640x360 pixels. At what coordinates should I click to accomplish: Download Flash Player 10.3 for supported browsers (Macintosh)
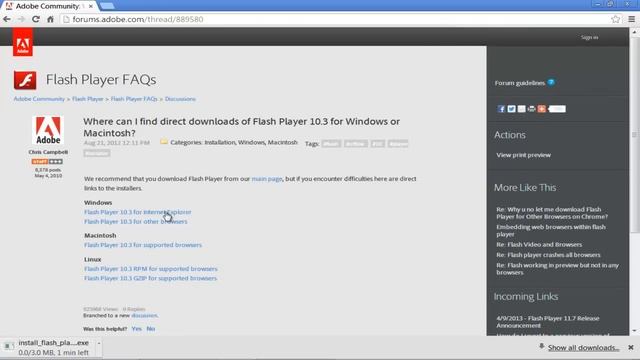[x=143, y=245]
